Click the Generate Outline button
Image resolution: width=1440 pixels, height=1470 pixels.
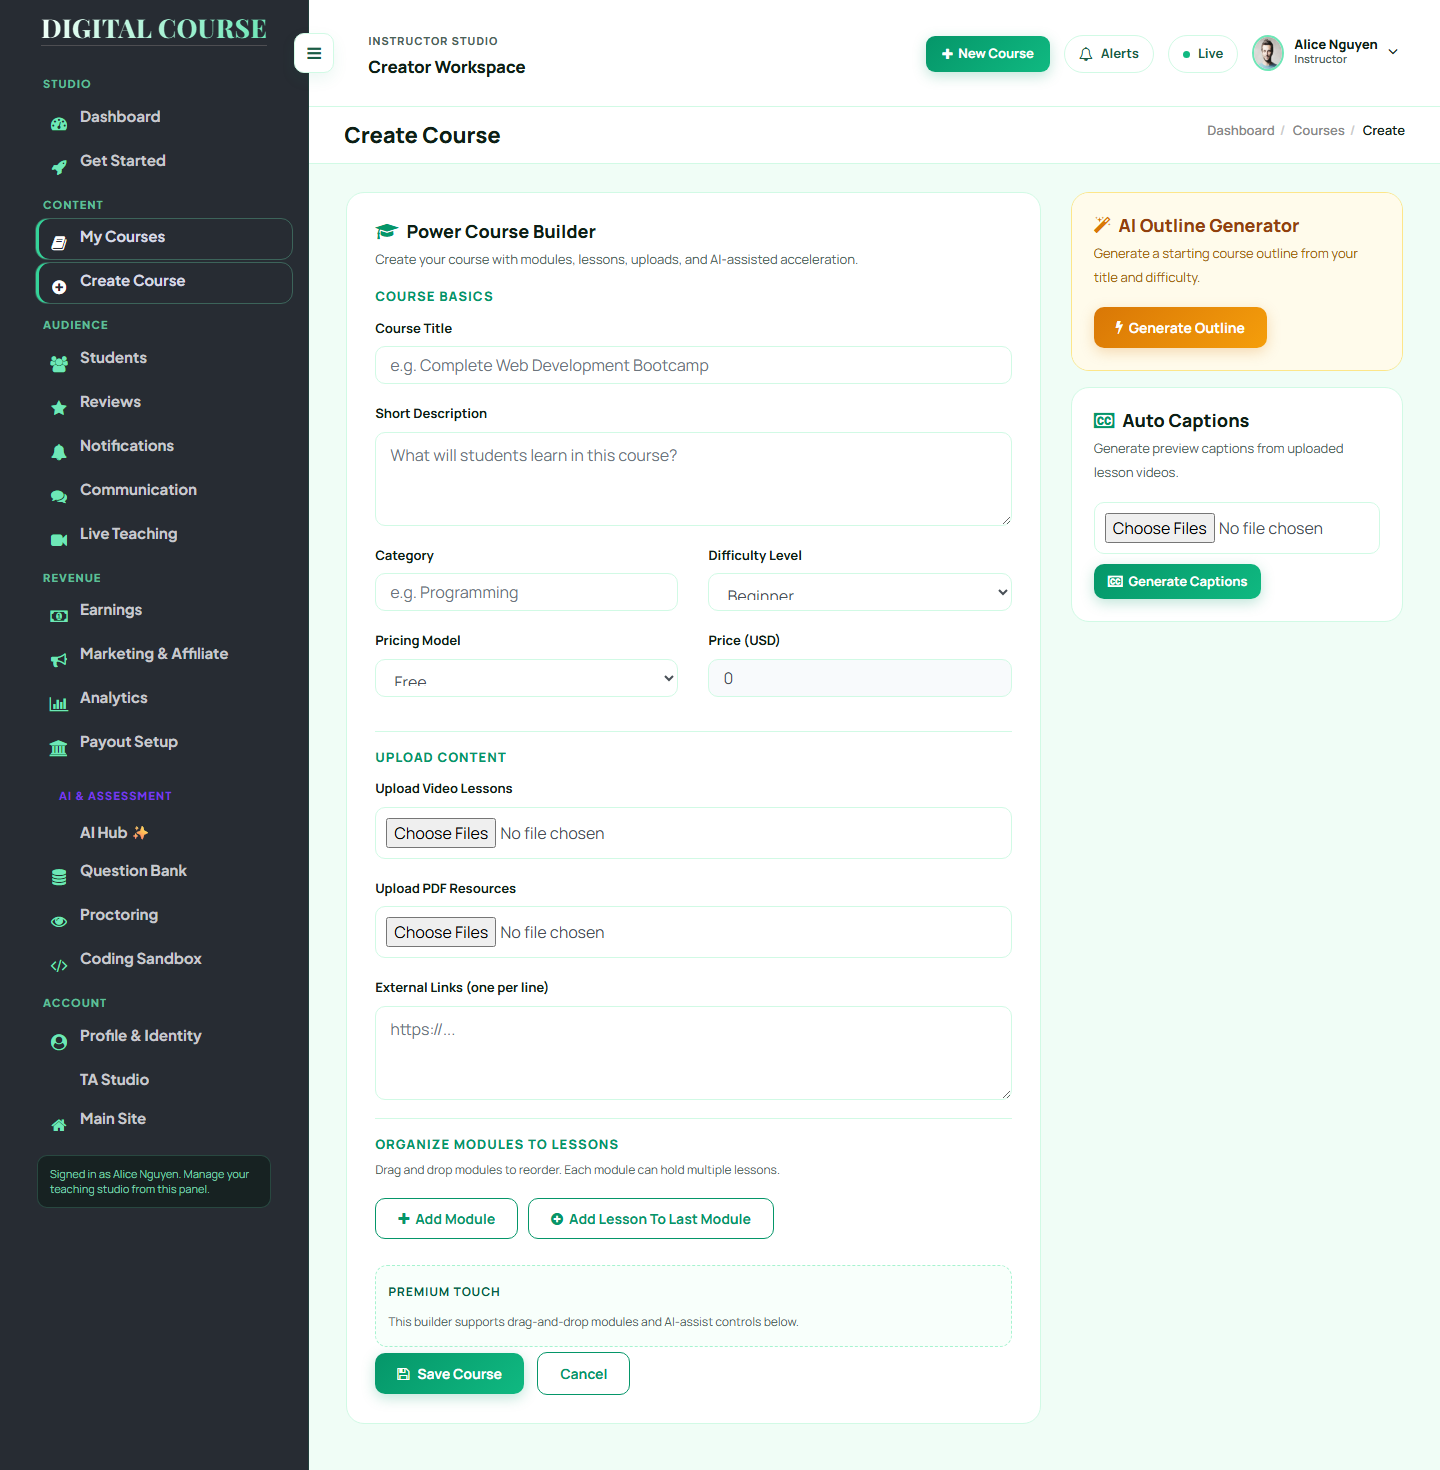(x=1180, y=328)
